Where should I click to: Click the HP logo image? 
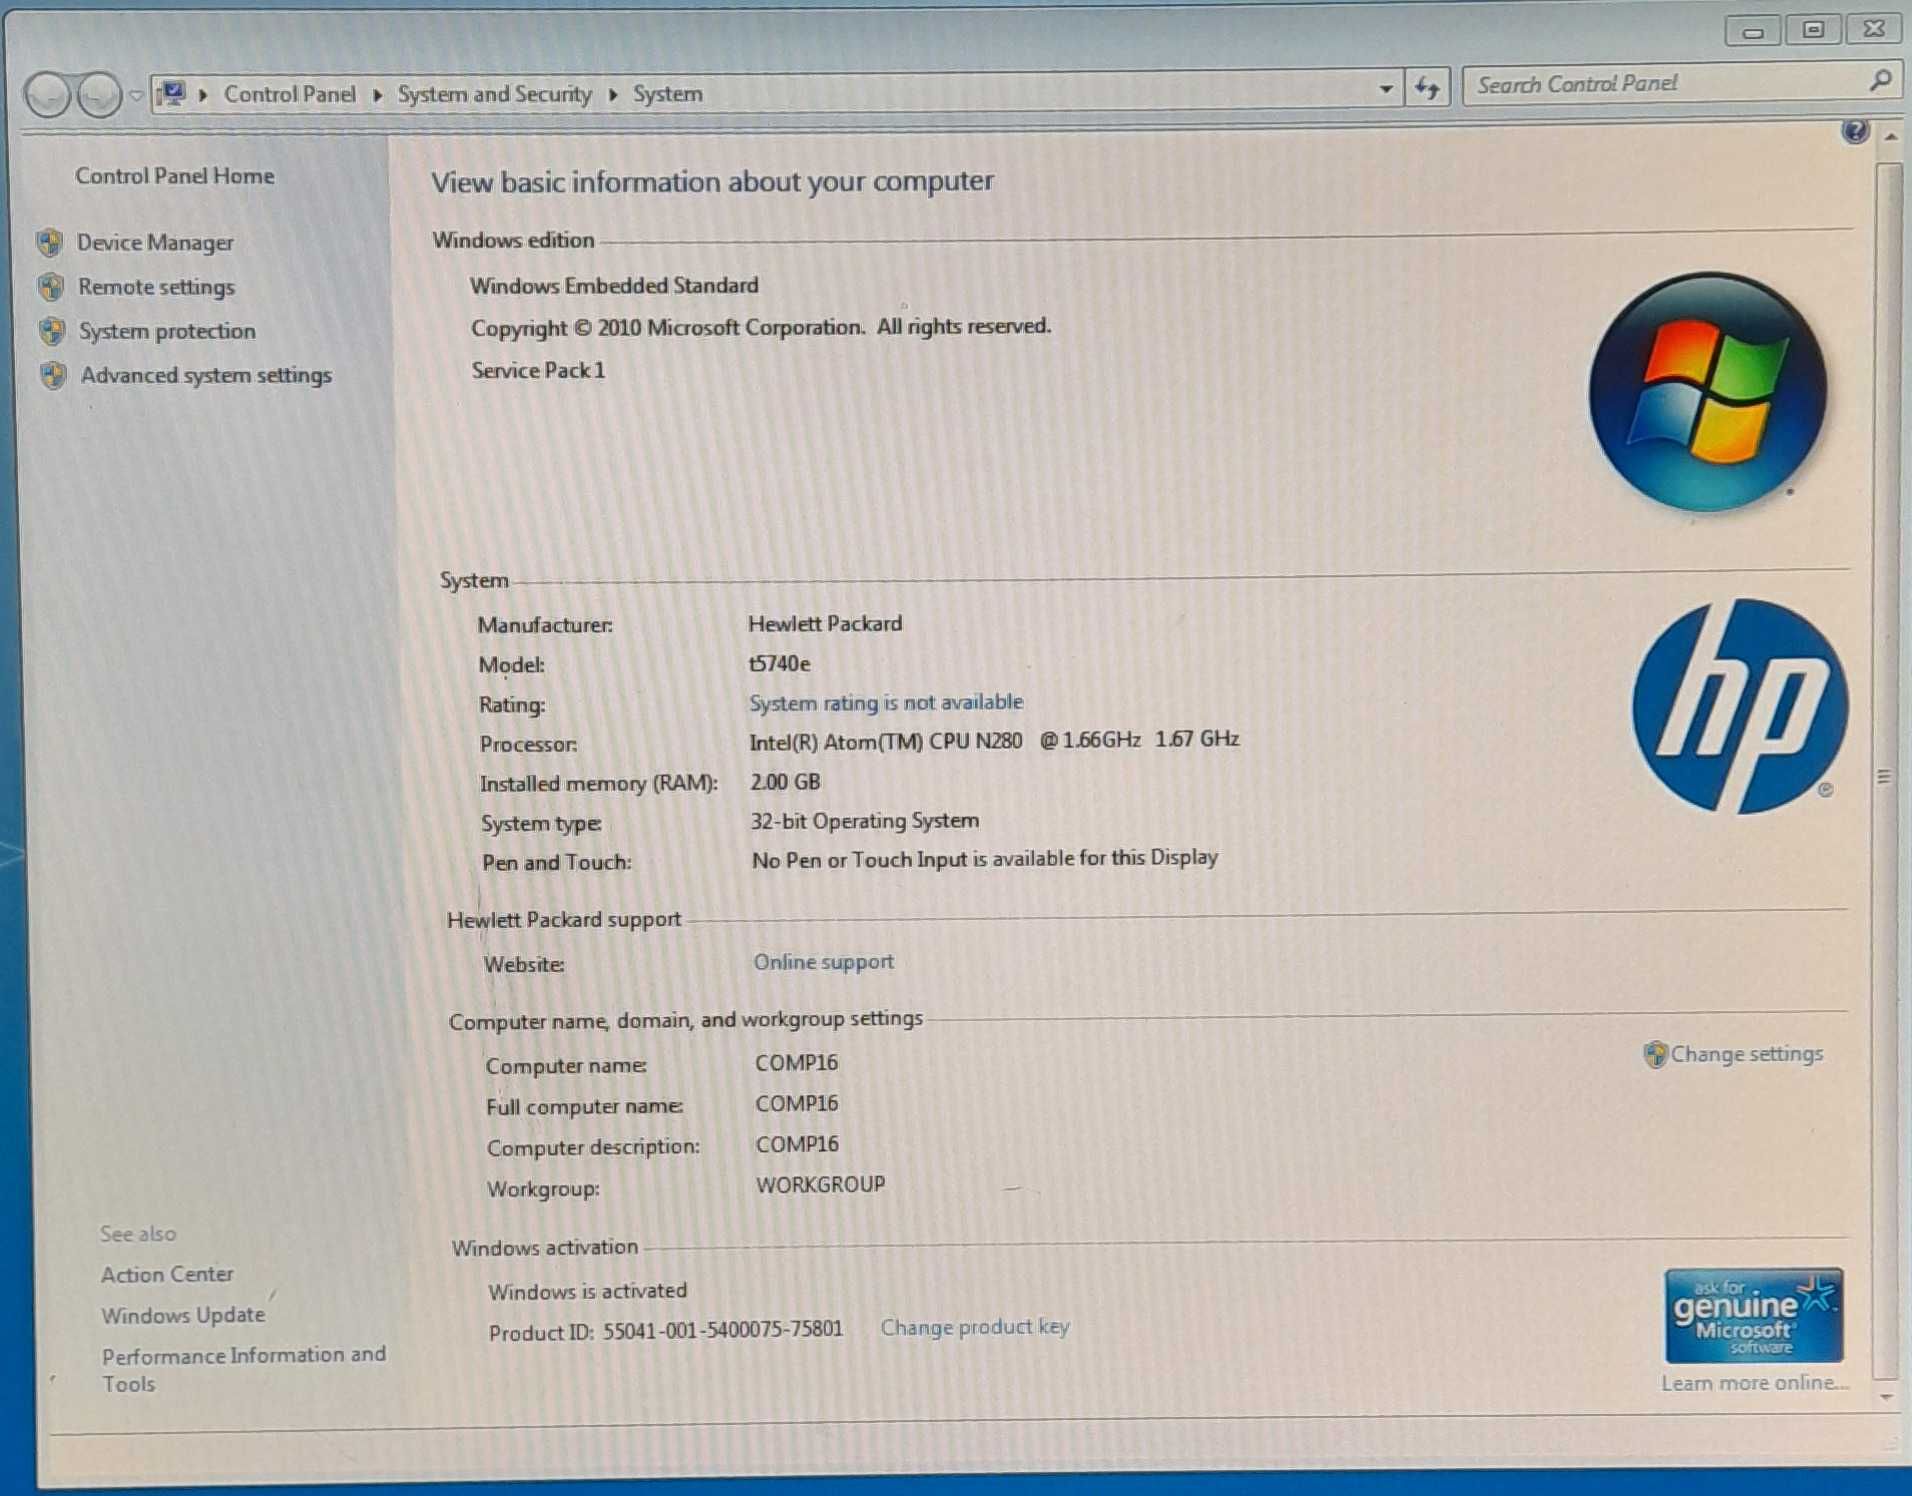(1739, 706)
